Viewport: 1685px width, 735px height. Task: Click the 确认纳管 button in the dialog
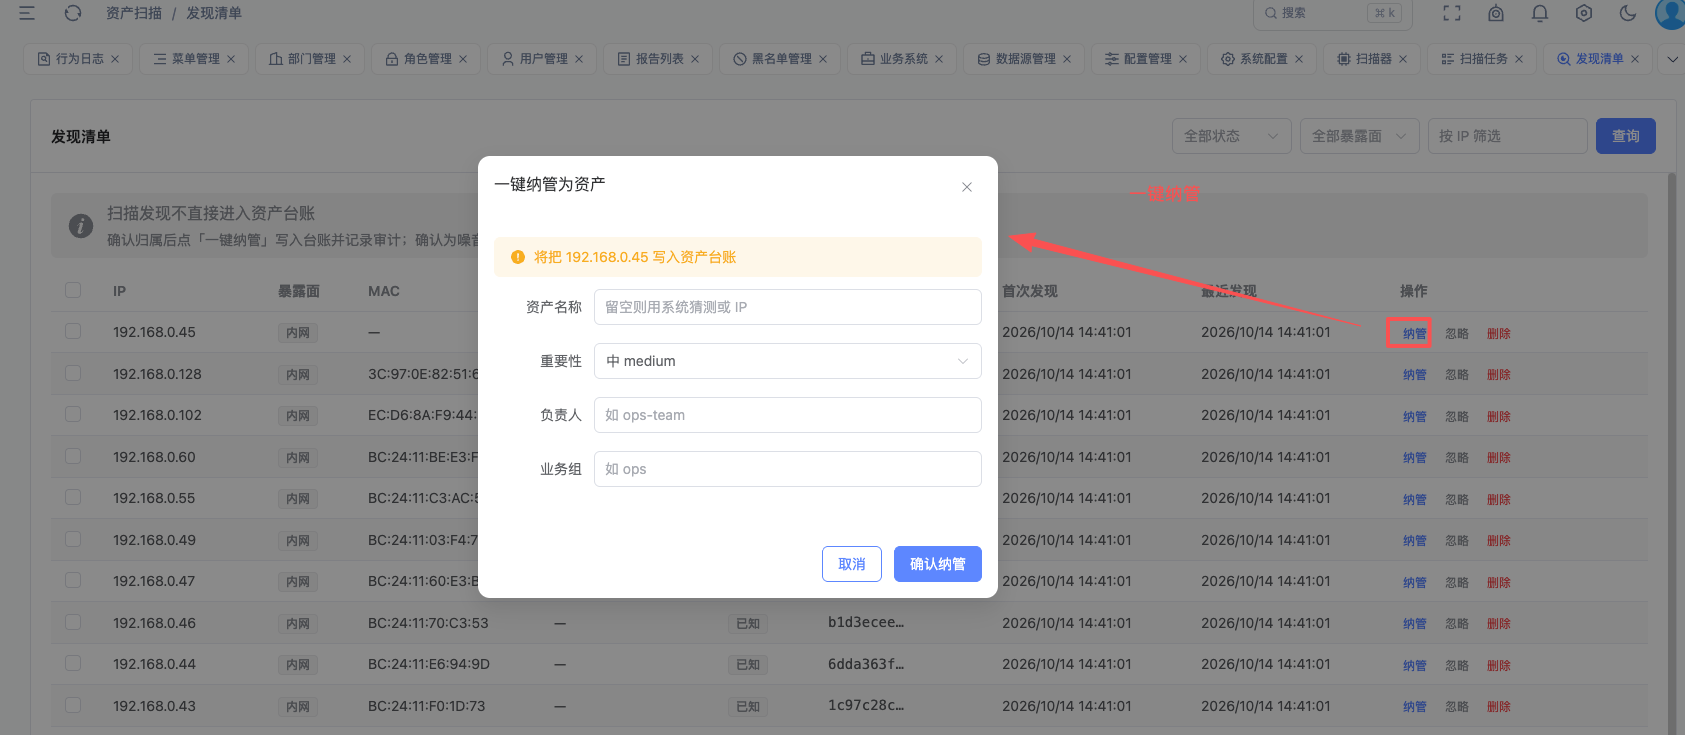938,564
